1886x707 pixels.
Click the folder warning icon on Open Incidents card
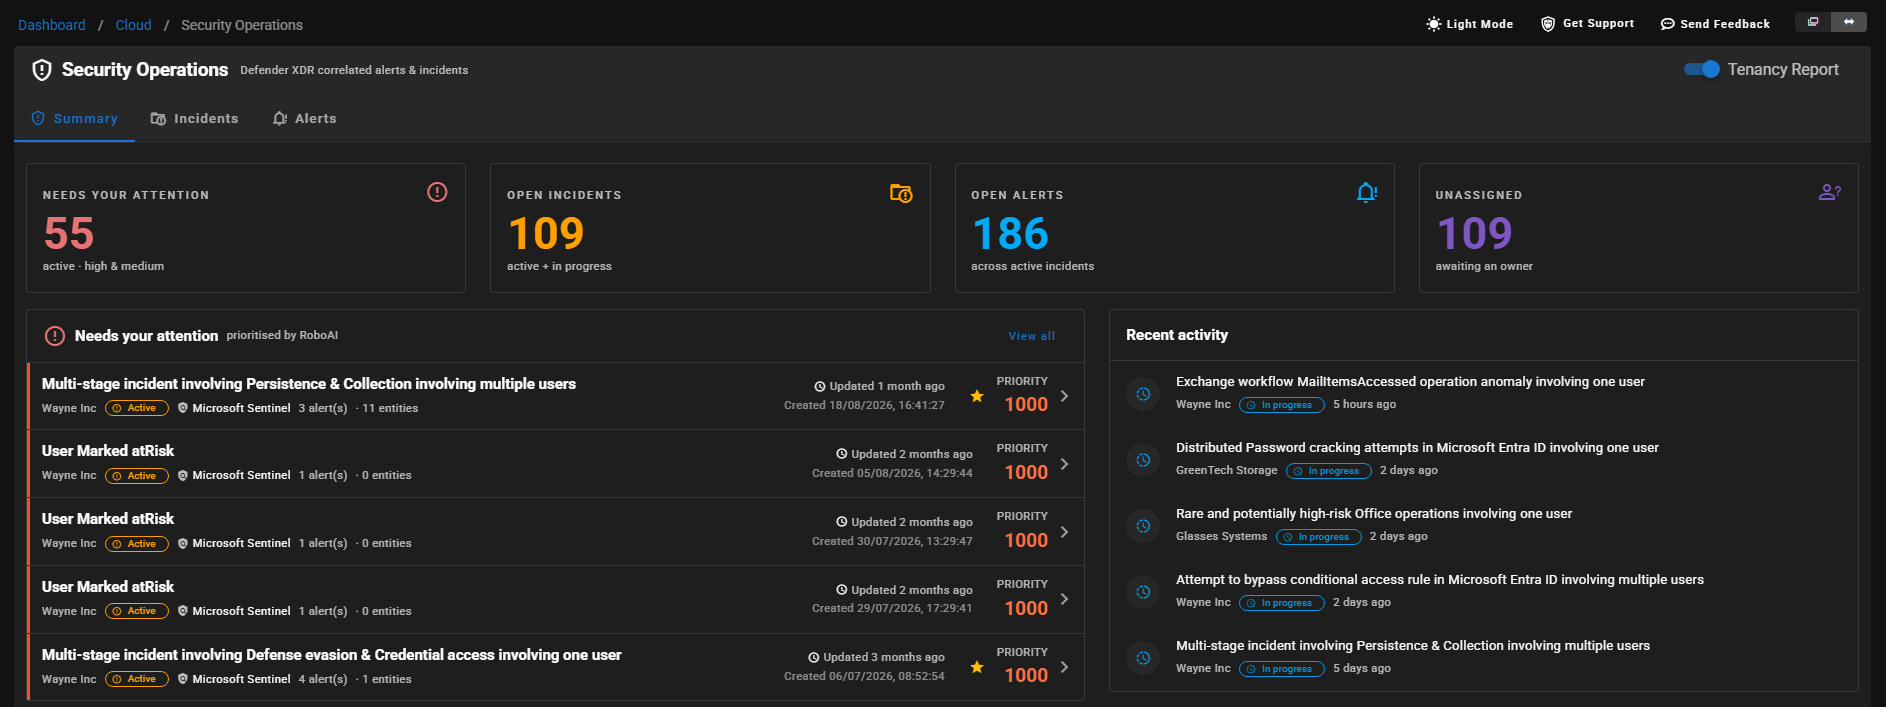[x=901, y=193]
